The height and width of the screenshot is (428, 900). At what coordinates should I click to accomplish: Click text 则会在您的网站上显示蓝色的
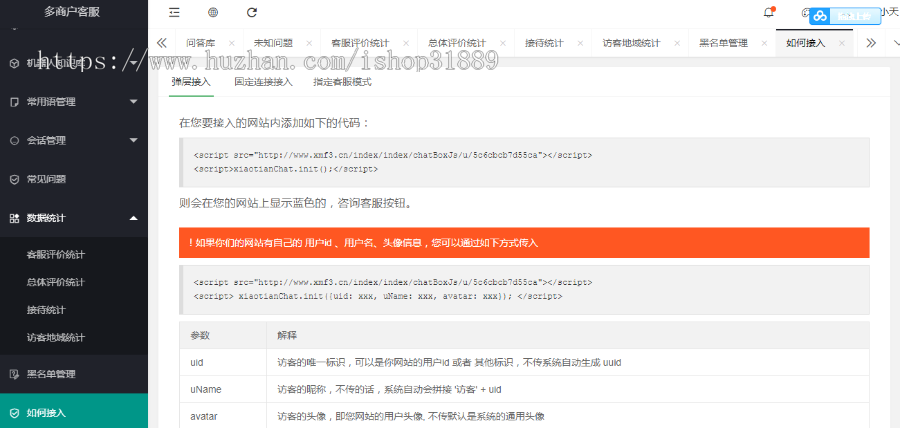[x=295, y=204]
